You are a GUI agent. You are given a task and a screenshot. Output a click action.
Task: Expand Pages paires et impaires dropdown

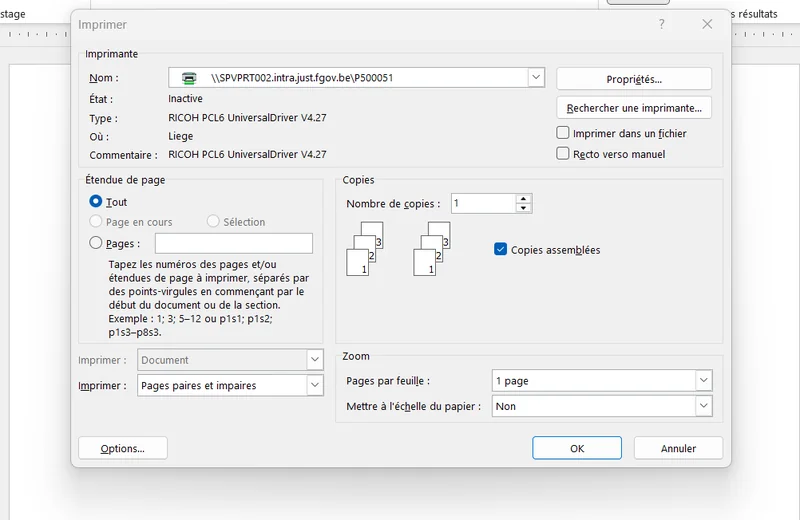(x=315, y=386)
